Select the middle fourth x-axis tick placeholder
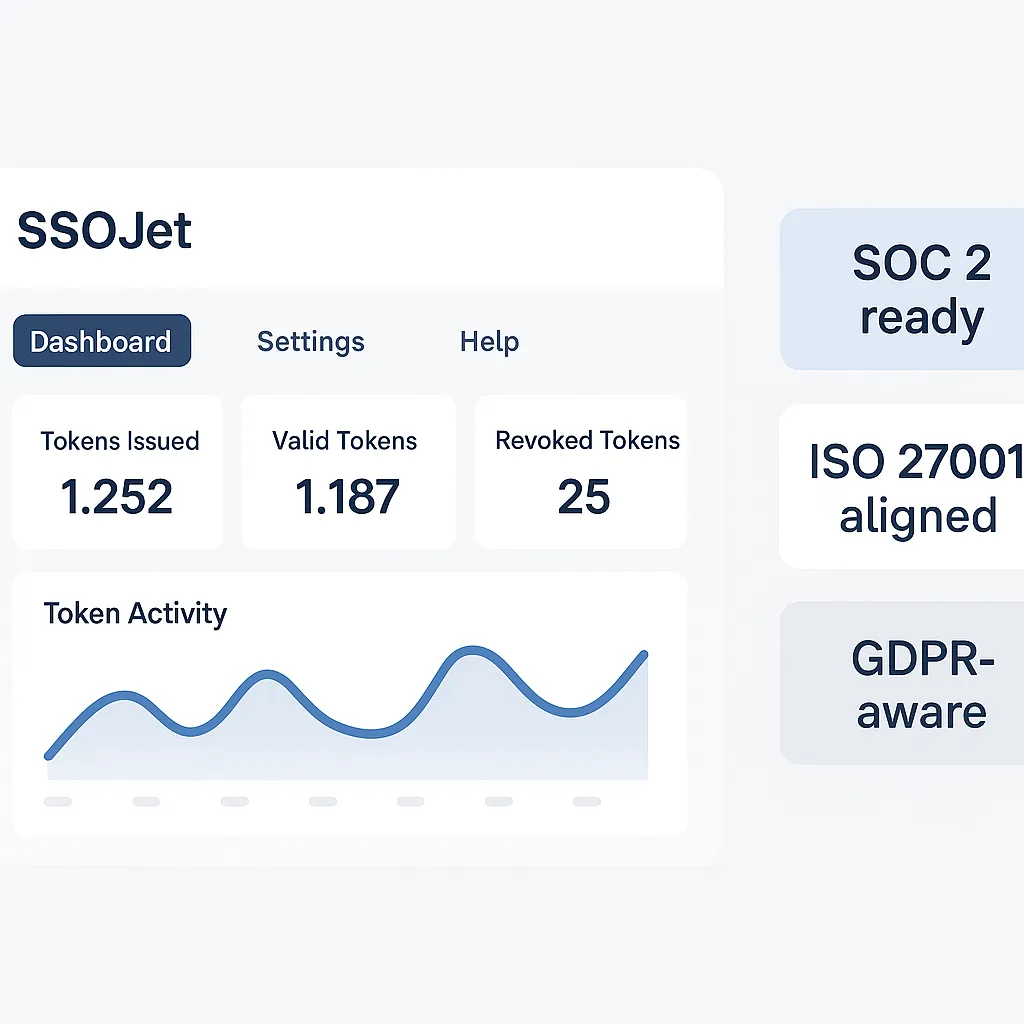The width and height of the screenshot is (1024, 1024). click(323, 801)
